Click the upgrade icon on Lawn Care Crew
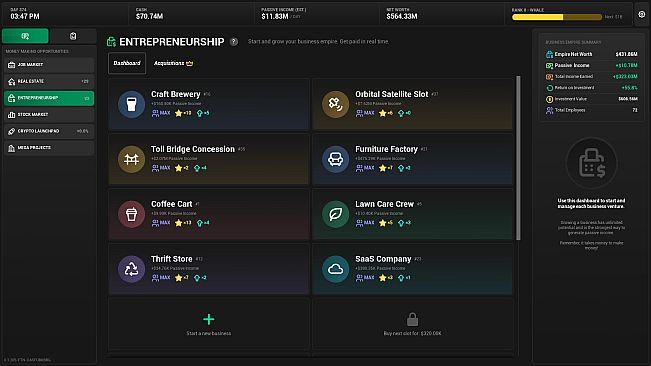This screenshot has height=366, width=651. click(401, 223)
